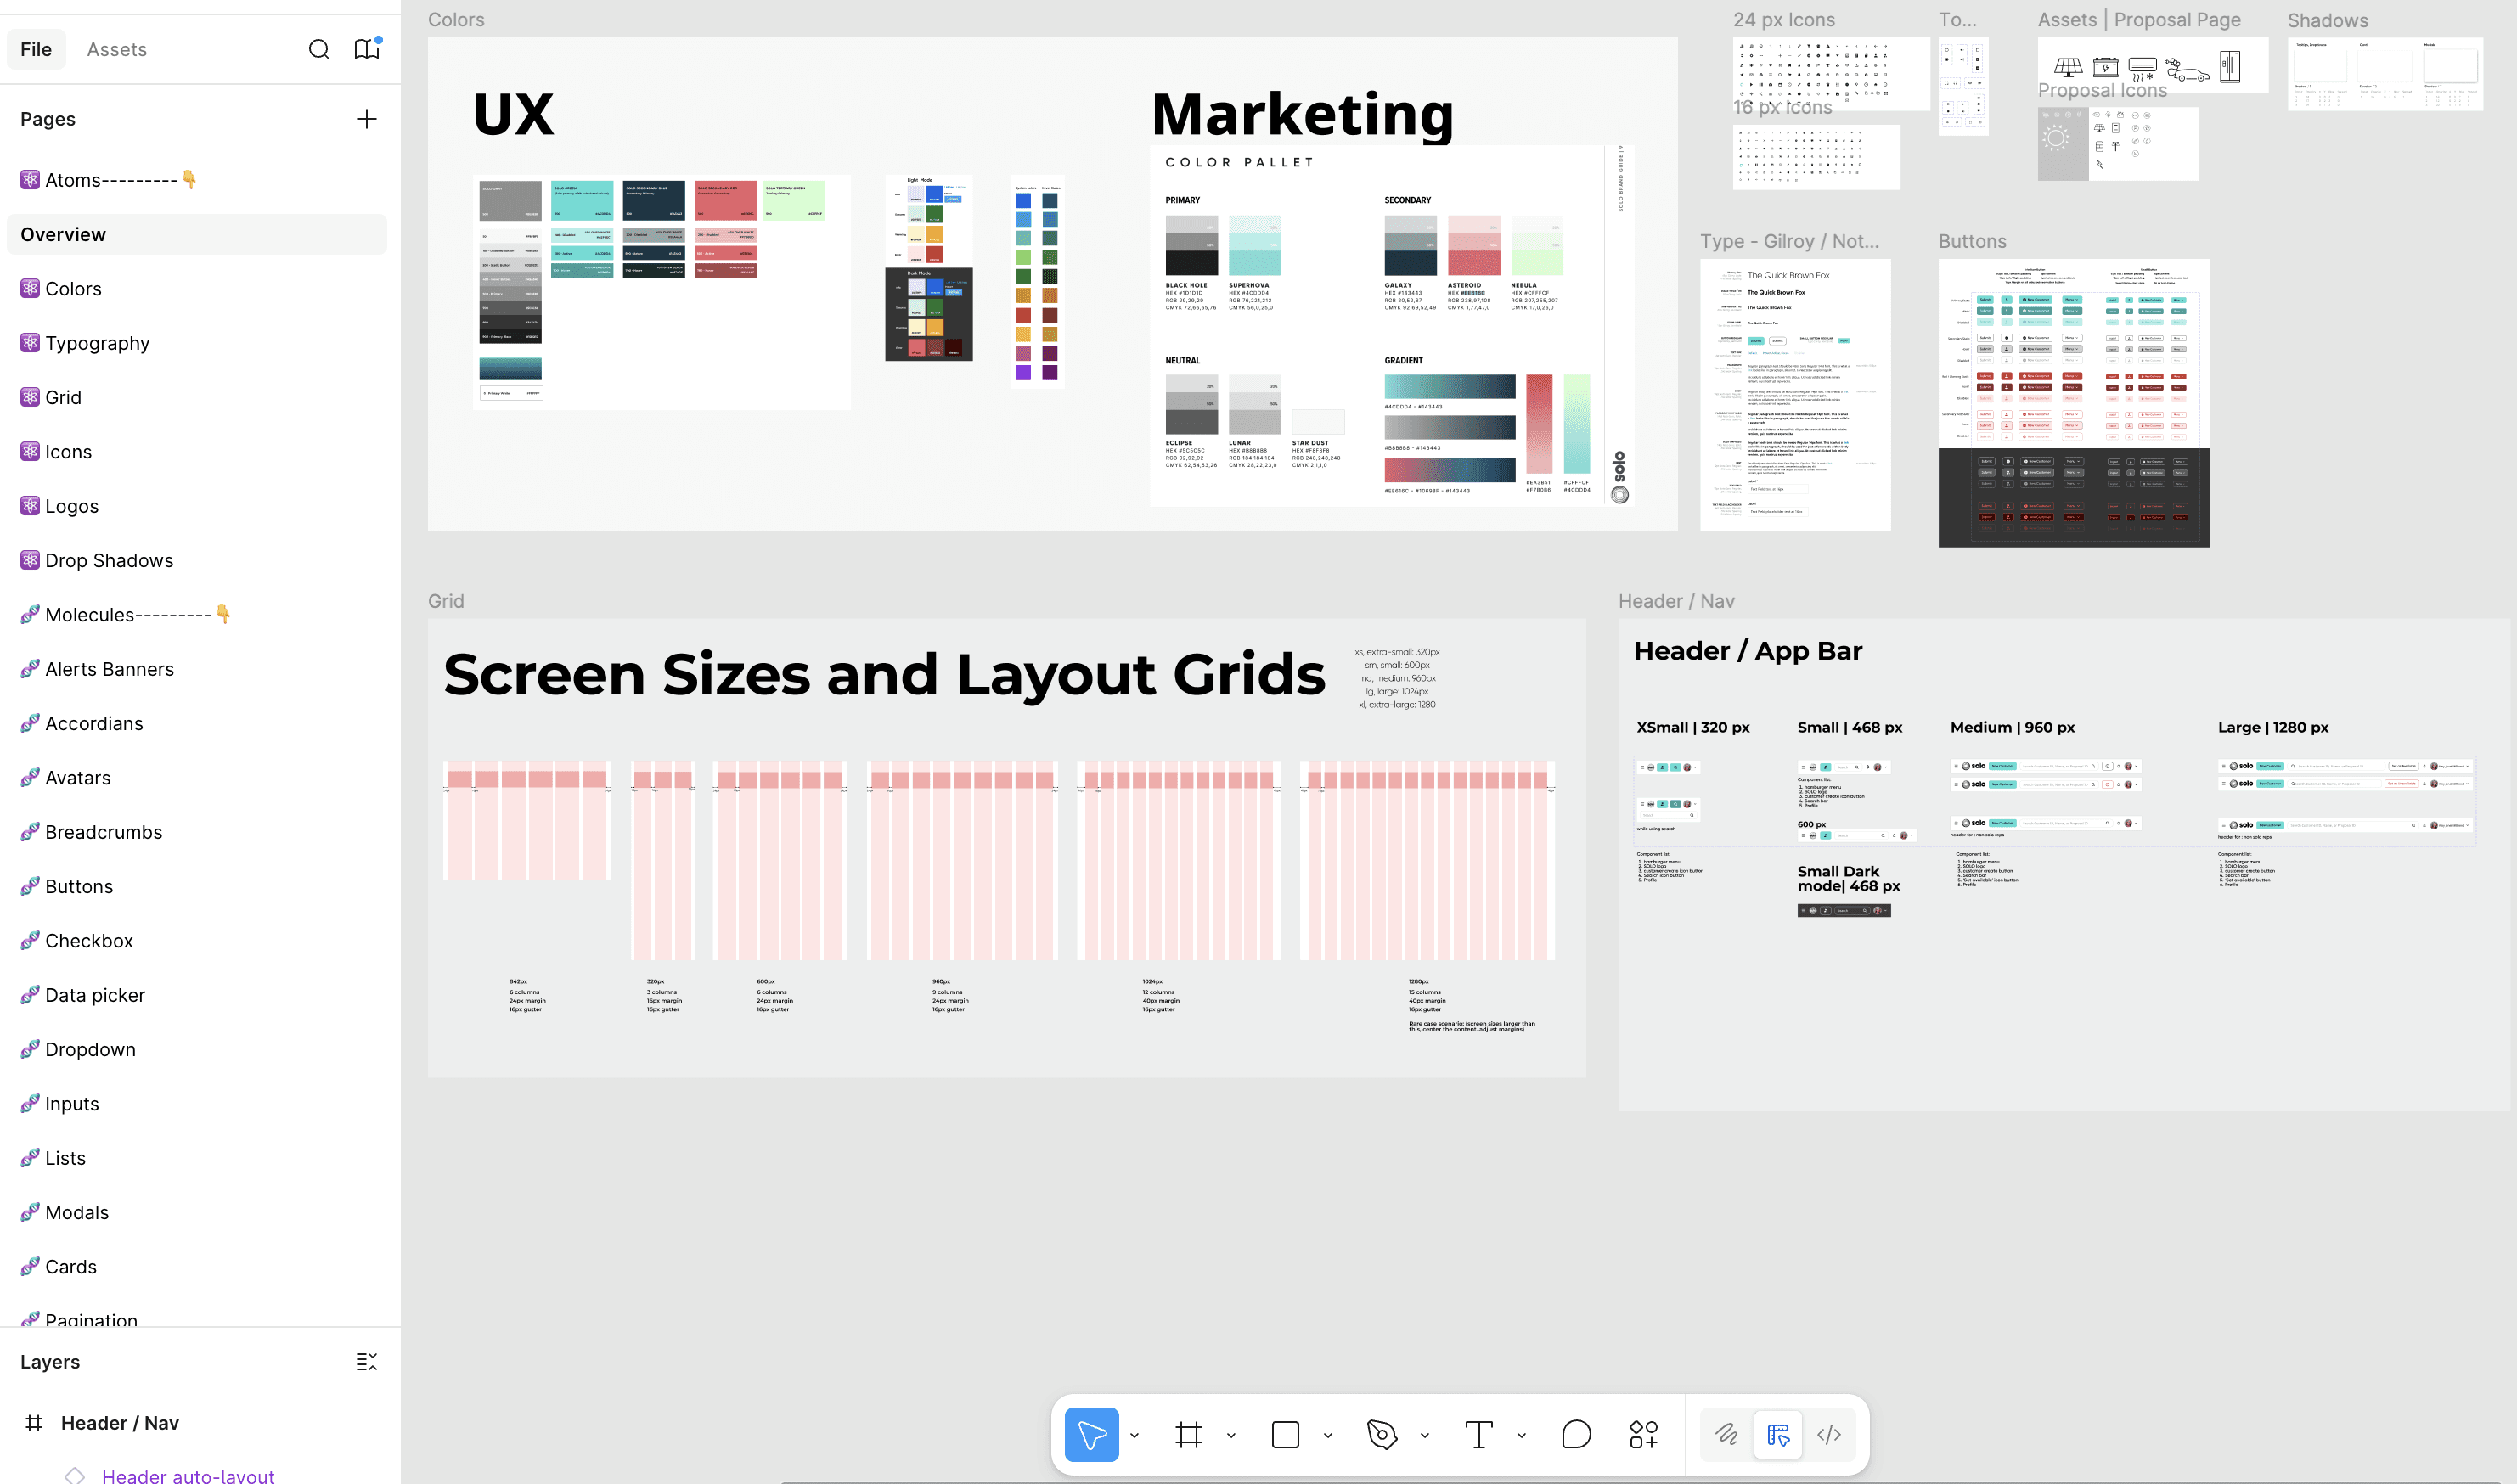Add a new page with plus icon
2517x1484 pixels.
[367, 119]
